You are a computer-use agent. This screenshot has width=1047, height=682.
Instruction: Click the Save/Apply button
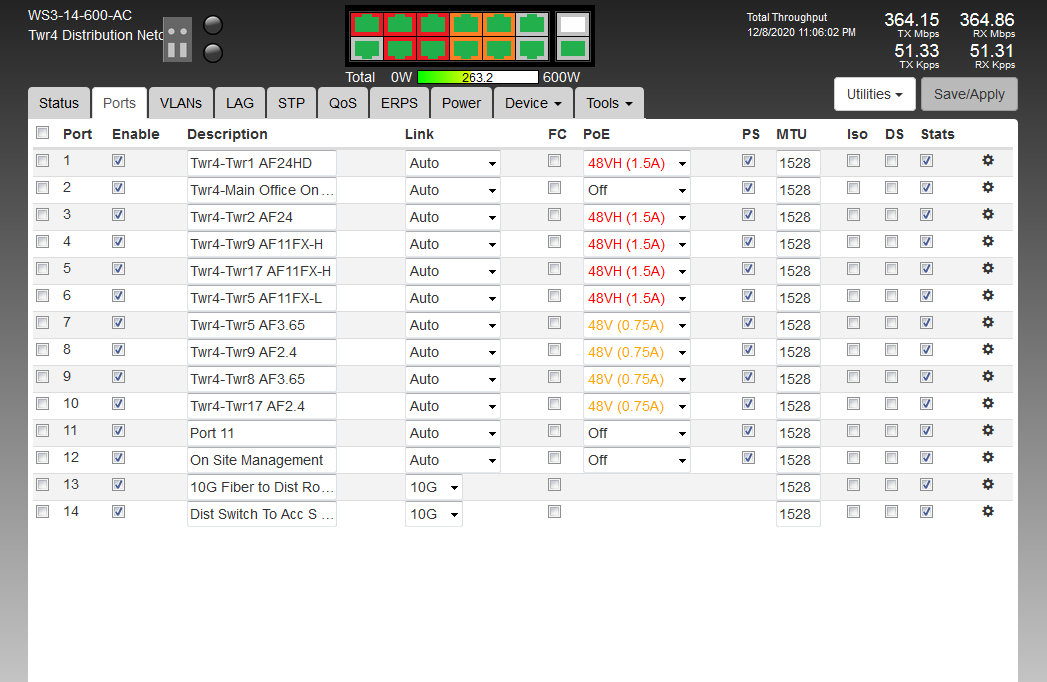[x=969, y=94]
